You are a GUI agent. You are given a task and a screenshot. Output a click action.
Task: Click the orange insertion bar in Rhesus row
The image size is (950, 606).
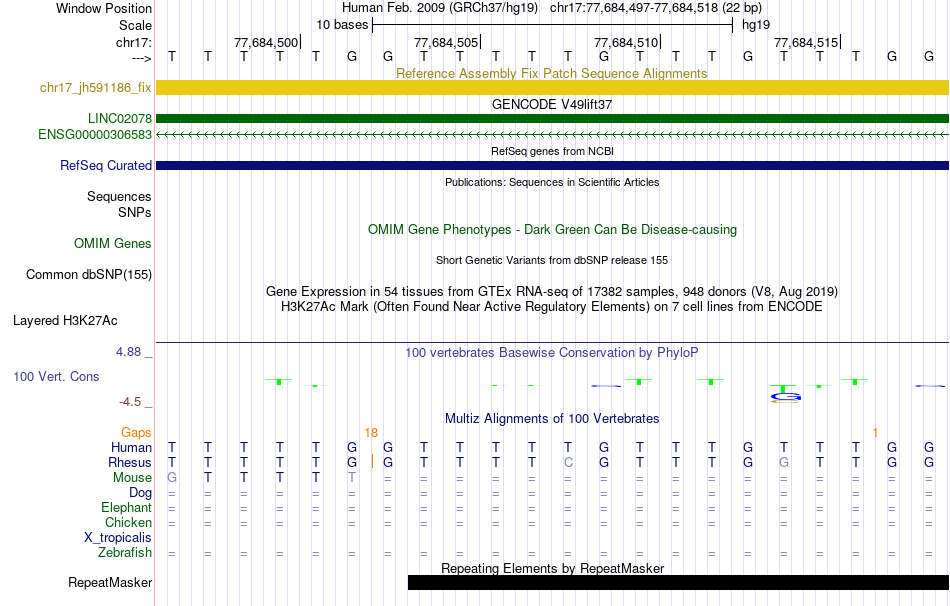(x=372, y=462)
